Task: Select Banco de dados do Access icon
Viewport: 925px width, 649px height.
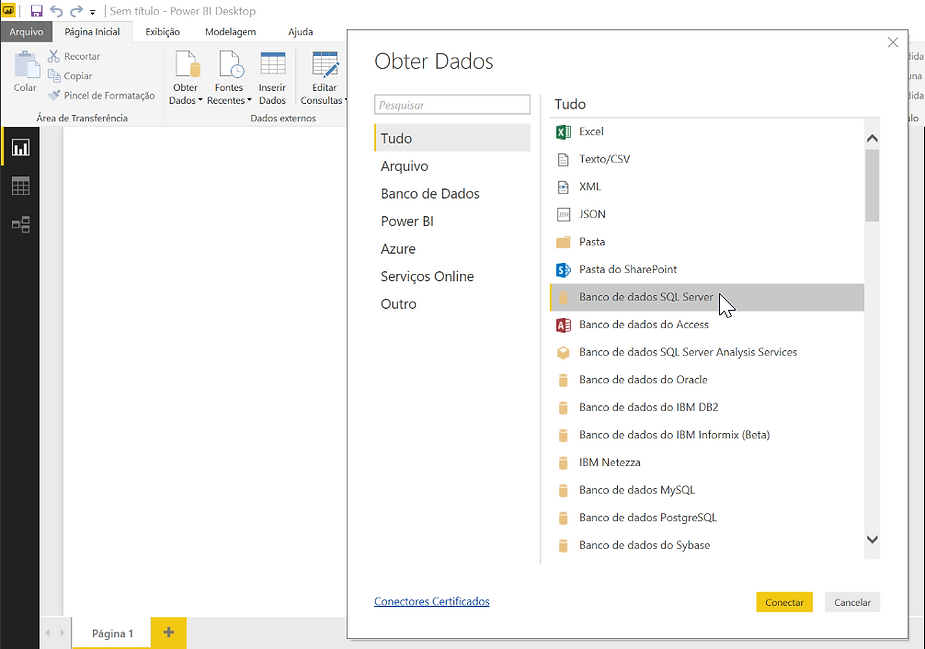Action: [563, 324]
